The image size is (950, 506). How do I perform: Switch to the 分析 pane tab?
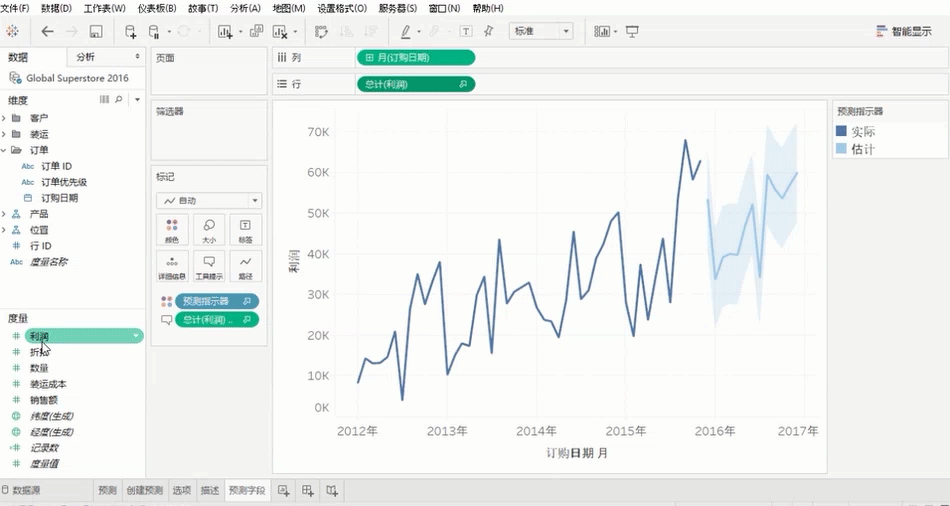tap(86, 57)
